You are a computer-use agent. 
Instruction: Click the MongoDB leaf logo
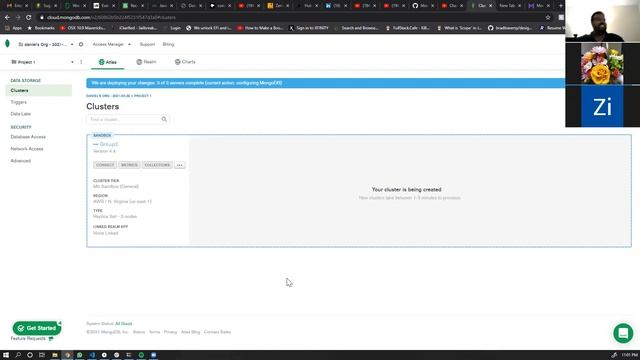[x=7, y=44]
